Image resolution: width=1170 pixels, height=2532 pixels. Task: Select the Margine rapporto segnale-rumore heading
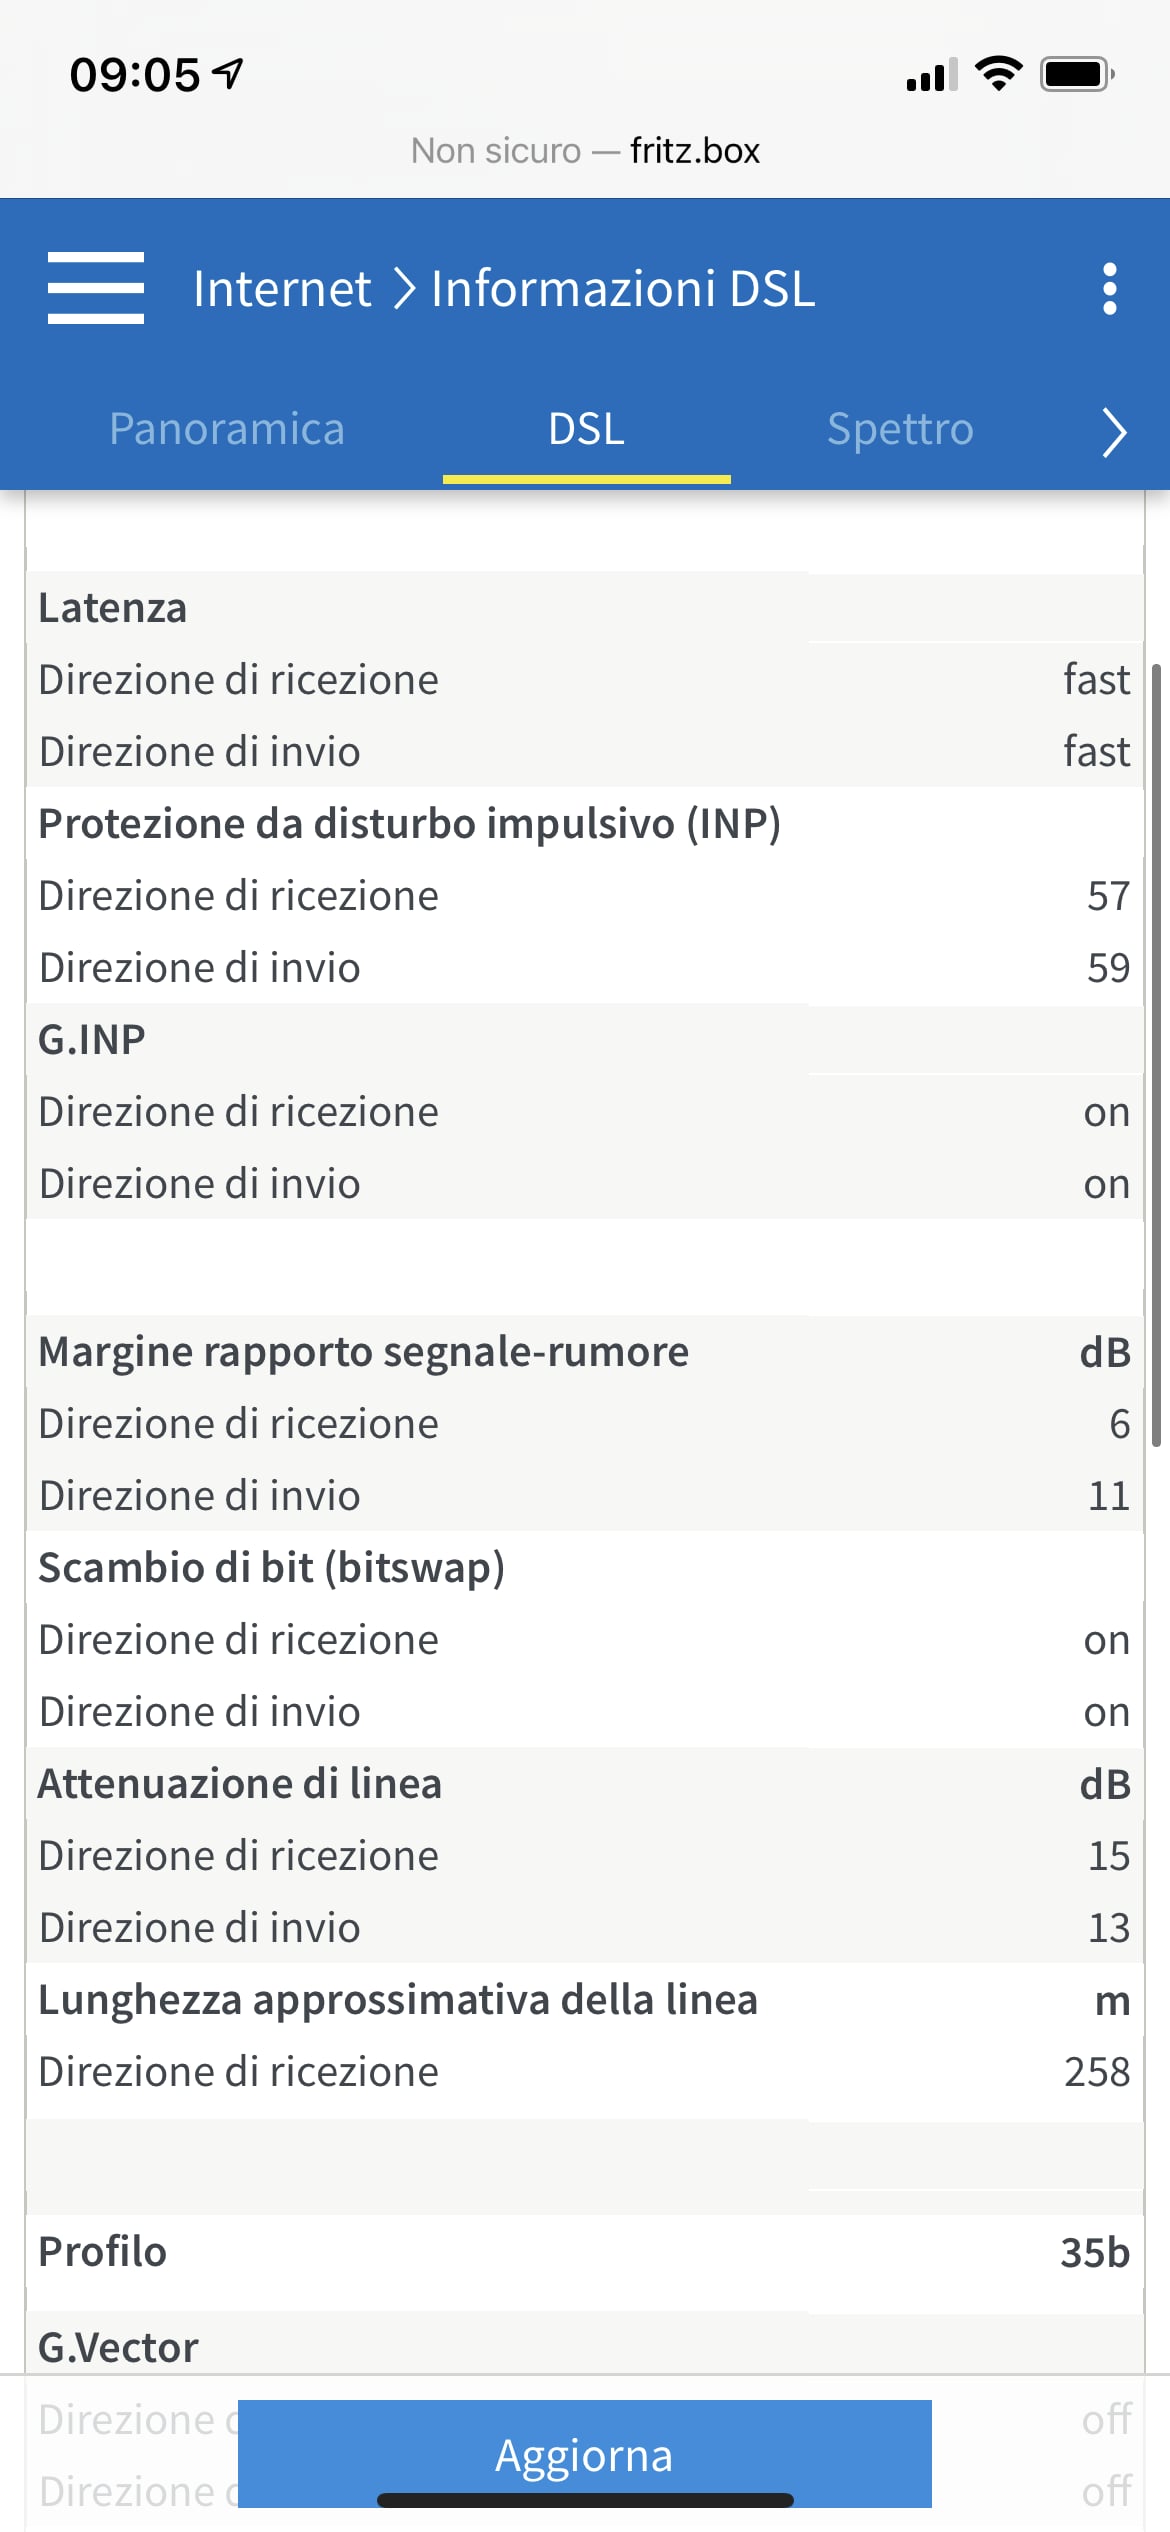(363, 1352)
